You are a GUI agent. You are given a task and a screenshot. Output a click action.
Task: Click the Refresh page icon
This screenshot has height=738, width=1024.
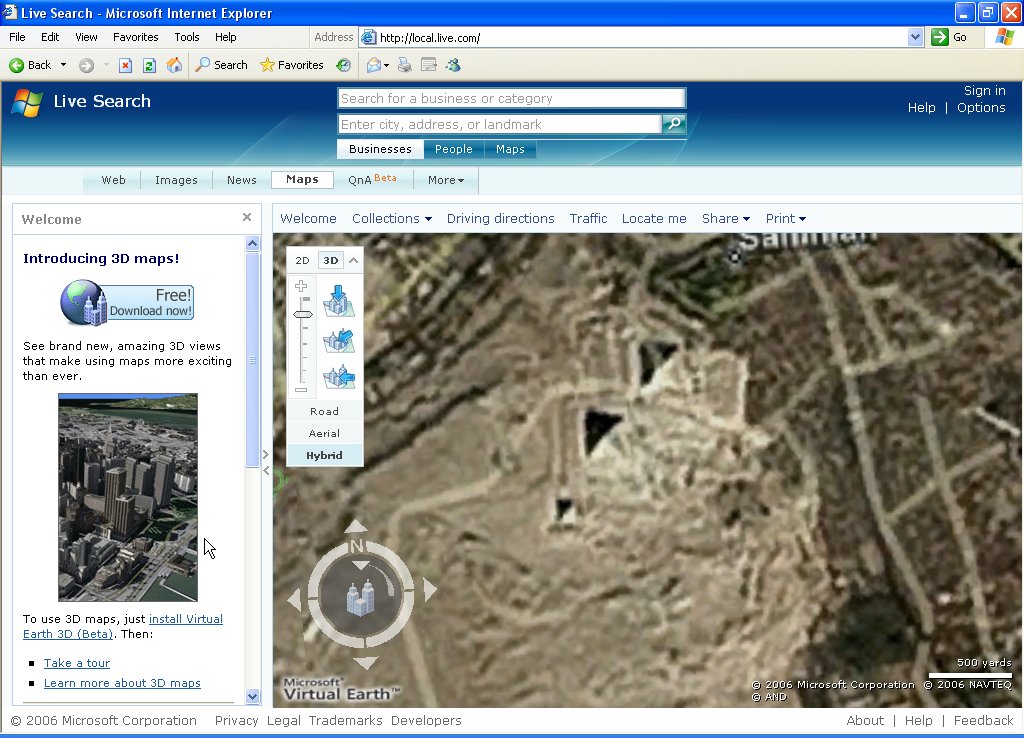point(150,65)
